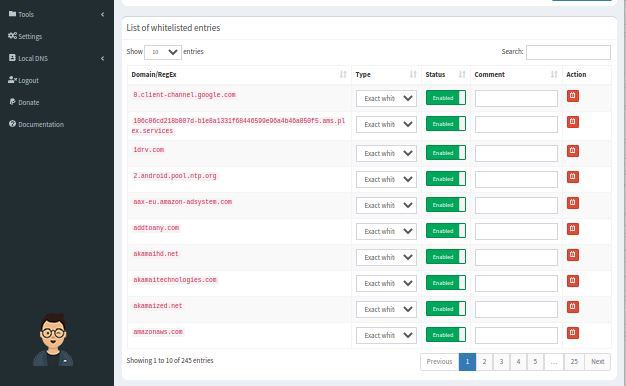Sort by Type column arrows
The image size is (626, 386).
[x=413, y=74]
